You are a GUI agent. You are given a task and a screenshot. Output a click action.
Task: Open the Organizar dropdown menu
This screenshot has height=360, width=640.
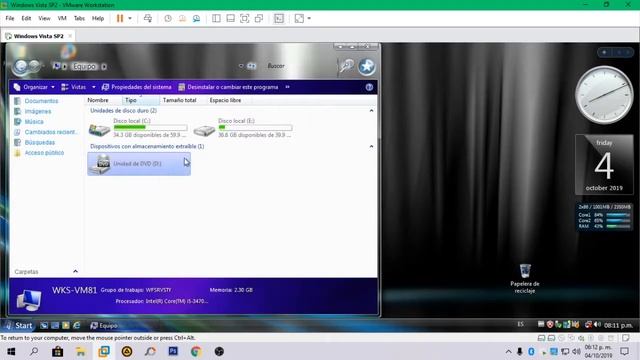coord(34,87)
